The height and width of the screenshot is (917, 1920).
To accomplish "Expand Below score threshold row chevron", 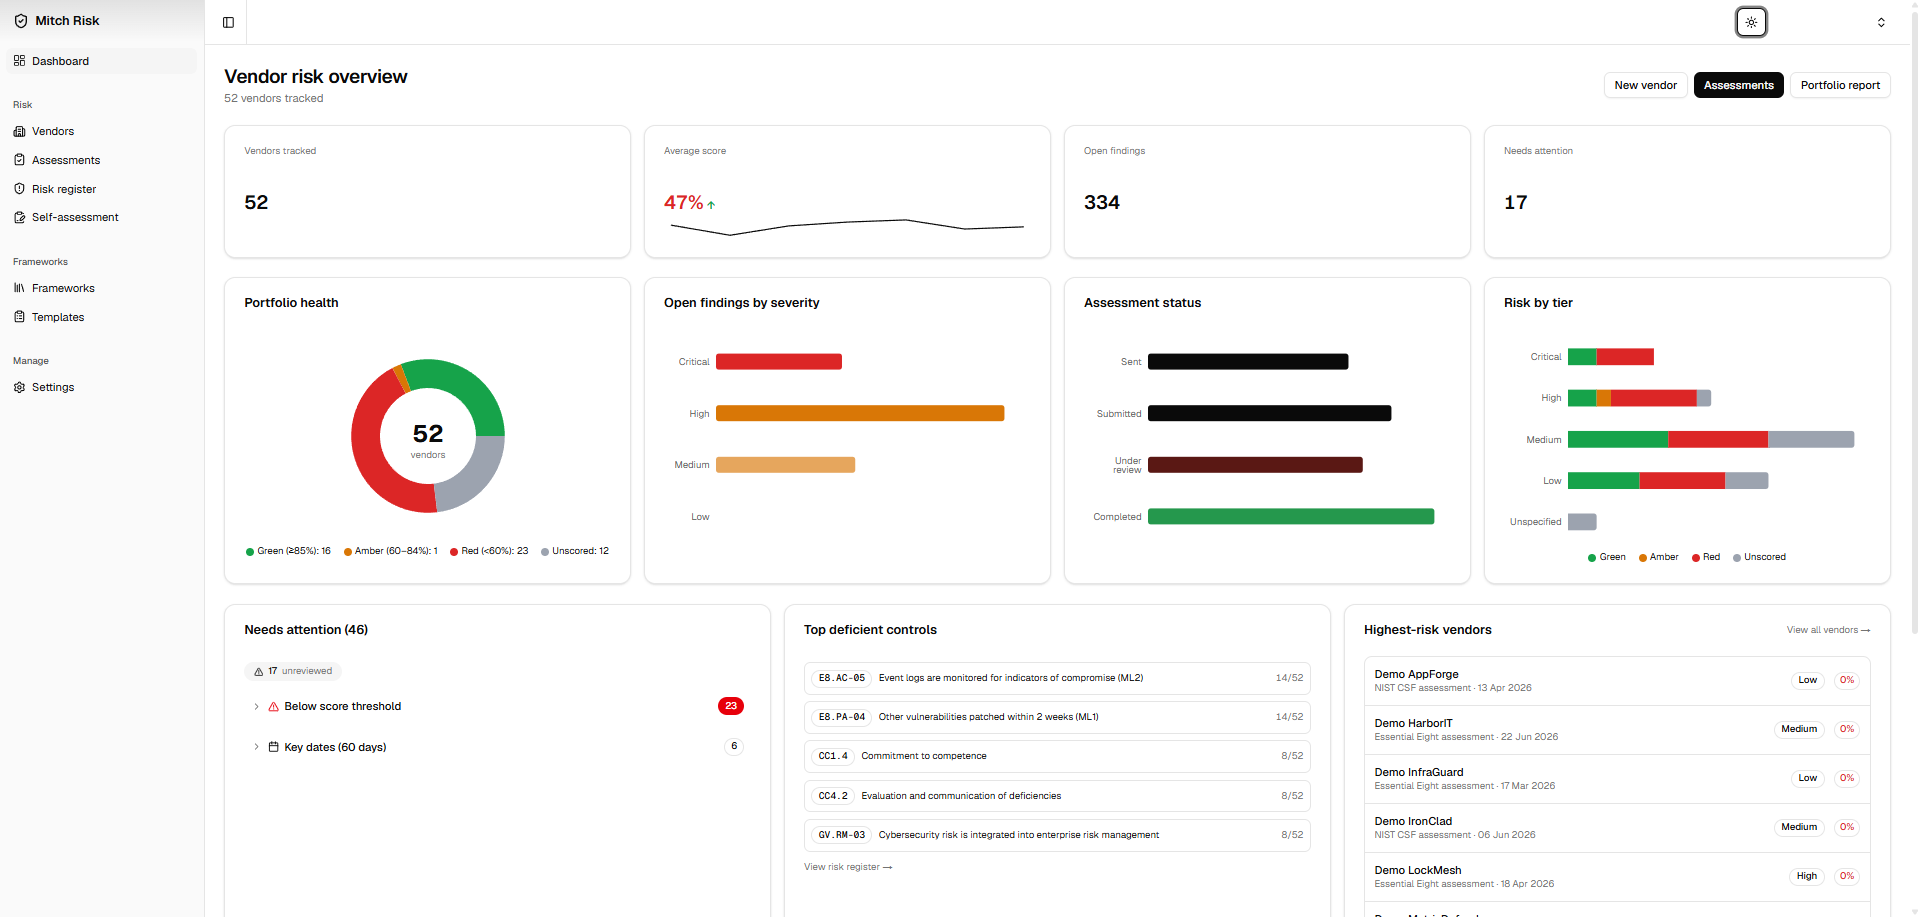I will coord(256,706).
